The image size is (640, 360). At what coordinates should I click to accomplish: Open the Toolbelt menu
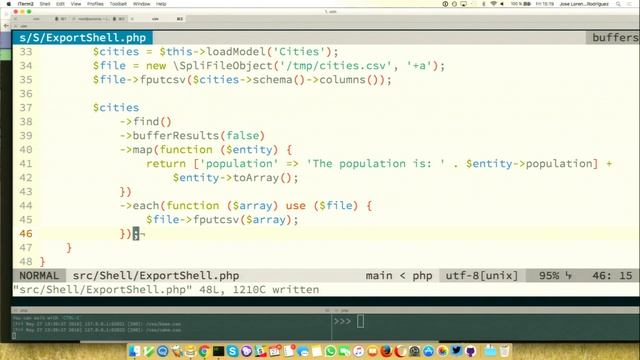coord(118,4)
